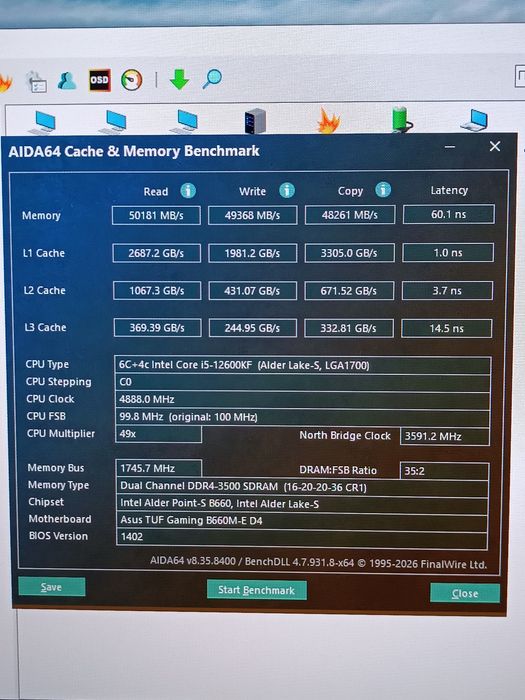
Task: Click the Memory Type DDR4-3500 SDRAM field
Action: (302, 486)
